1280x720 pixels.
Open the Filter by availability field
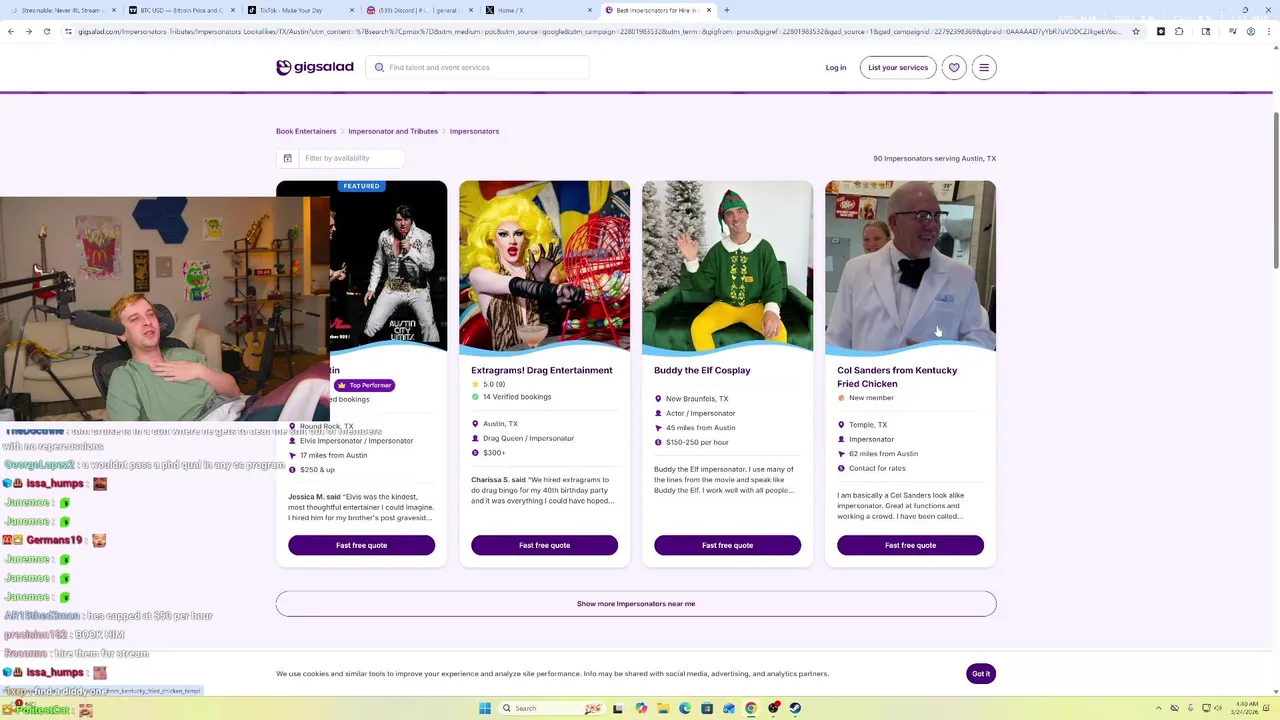pyautogui.click(x=350, y=158)
